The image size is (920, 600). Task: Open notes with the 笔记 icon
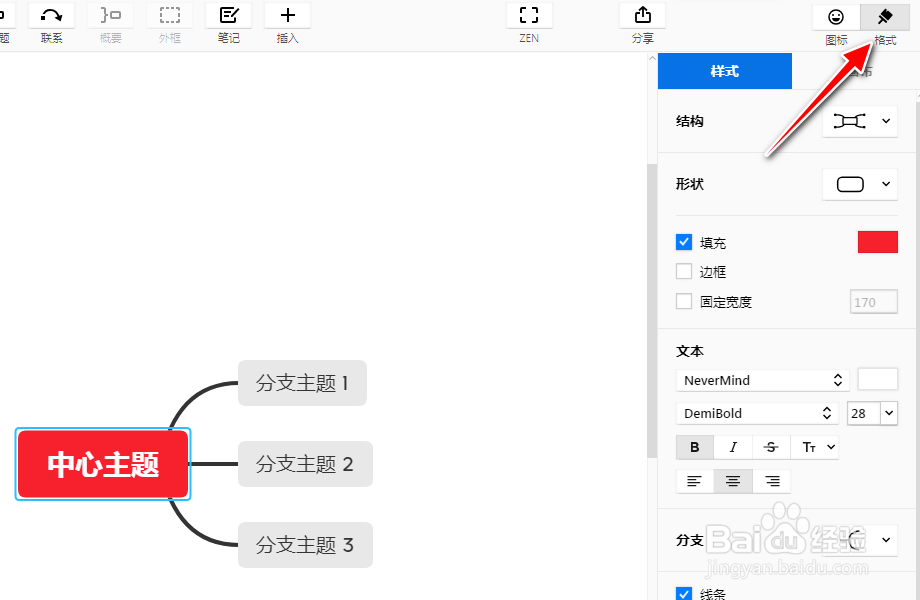tap(228, 15)
